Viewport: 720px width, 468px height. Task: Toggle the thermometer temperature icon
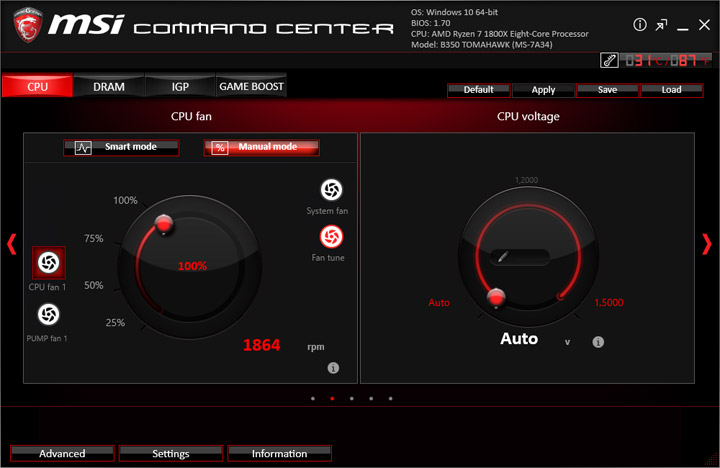click(x=609, y=60)
